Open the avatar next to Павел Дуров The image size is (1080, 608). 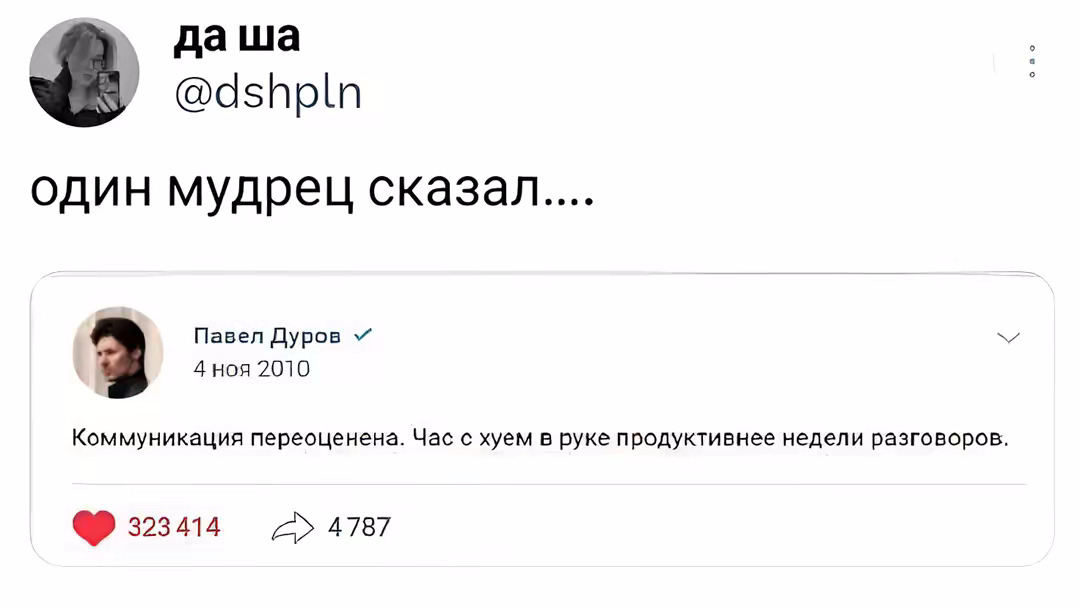[118, 353]
